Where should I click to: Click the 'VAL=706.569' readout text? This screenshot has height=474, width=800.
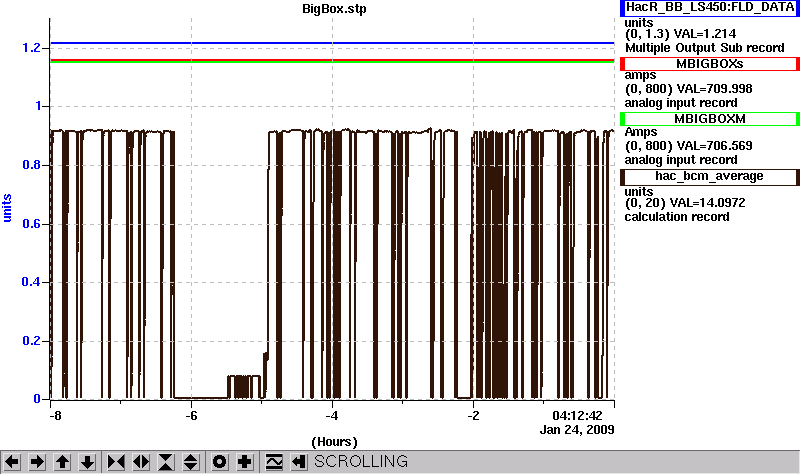714,146
